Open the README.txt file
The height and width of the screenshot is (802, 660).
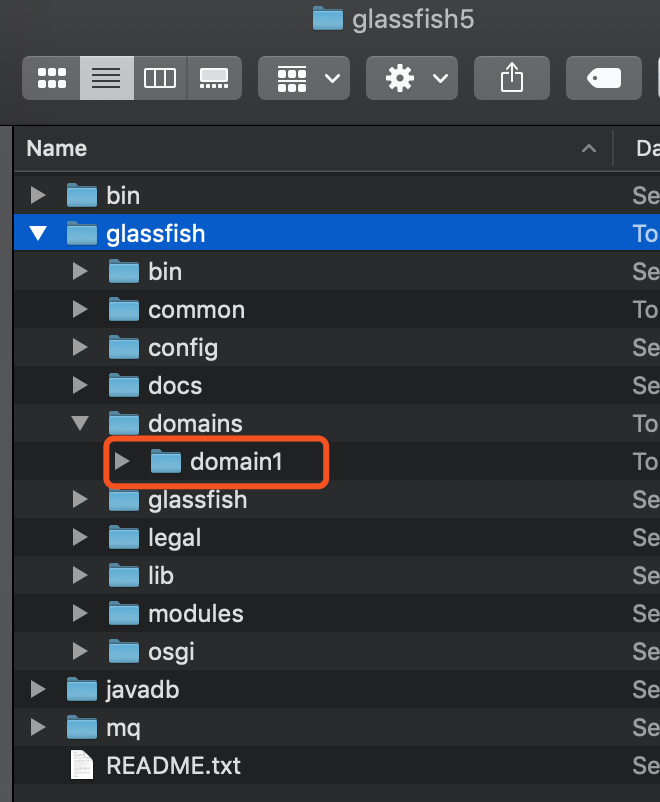173,765
